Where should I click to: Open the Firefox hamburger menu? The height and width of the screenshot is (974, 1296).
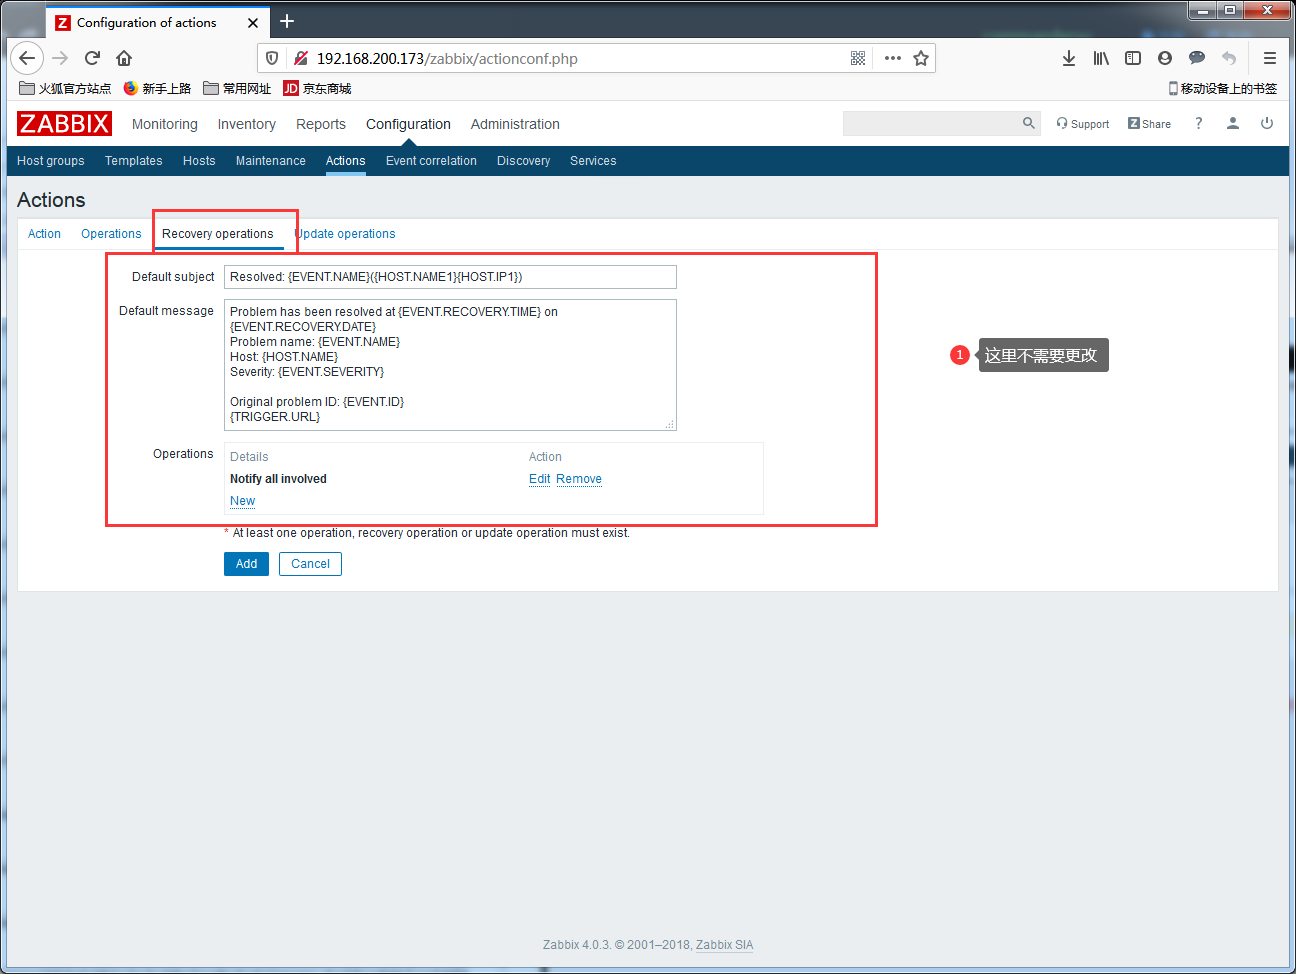coord(1270,58)
